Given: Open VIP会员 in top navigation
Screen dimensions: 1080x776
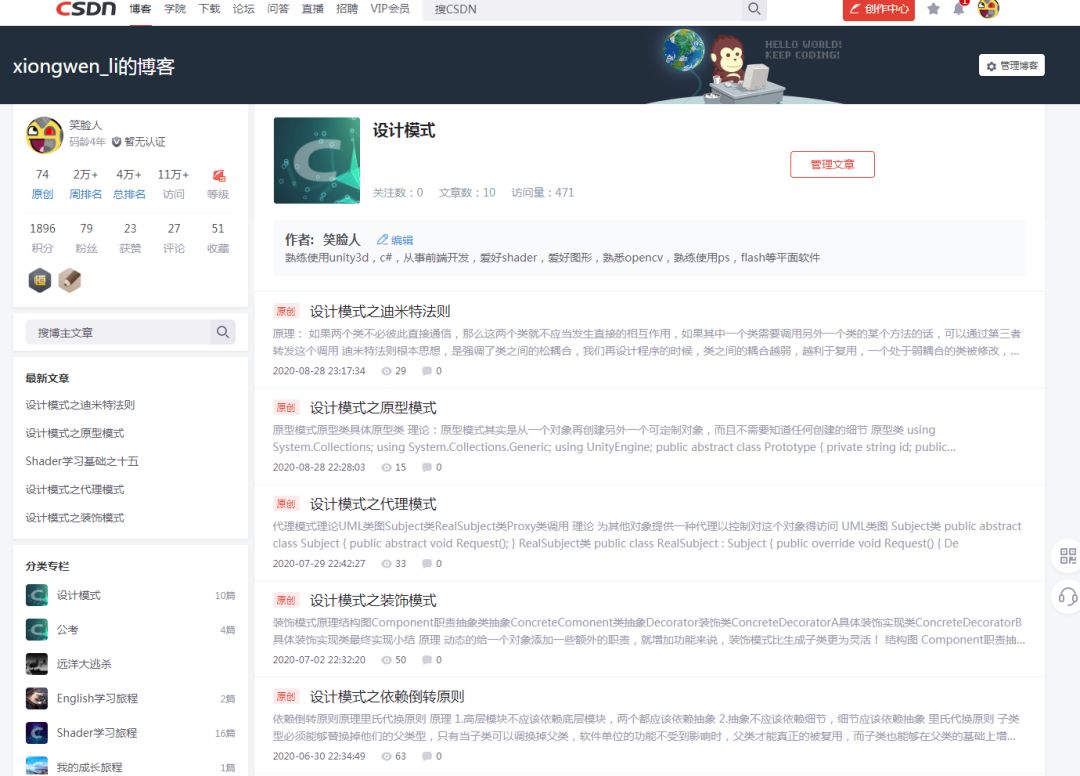Looking at the screenshot, I should pyautogui.click(x=390, y=9).
